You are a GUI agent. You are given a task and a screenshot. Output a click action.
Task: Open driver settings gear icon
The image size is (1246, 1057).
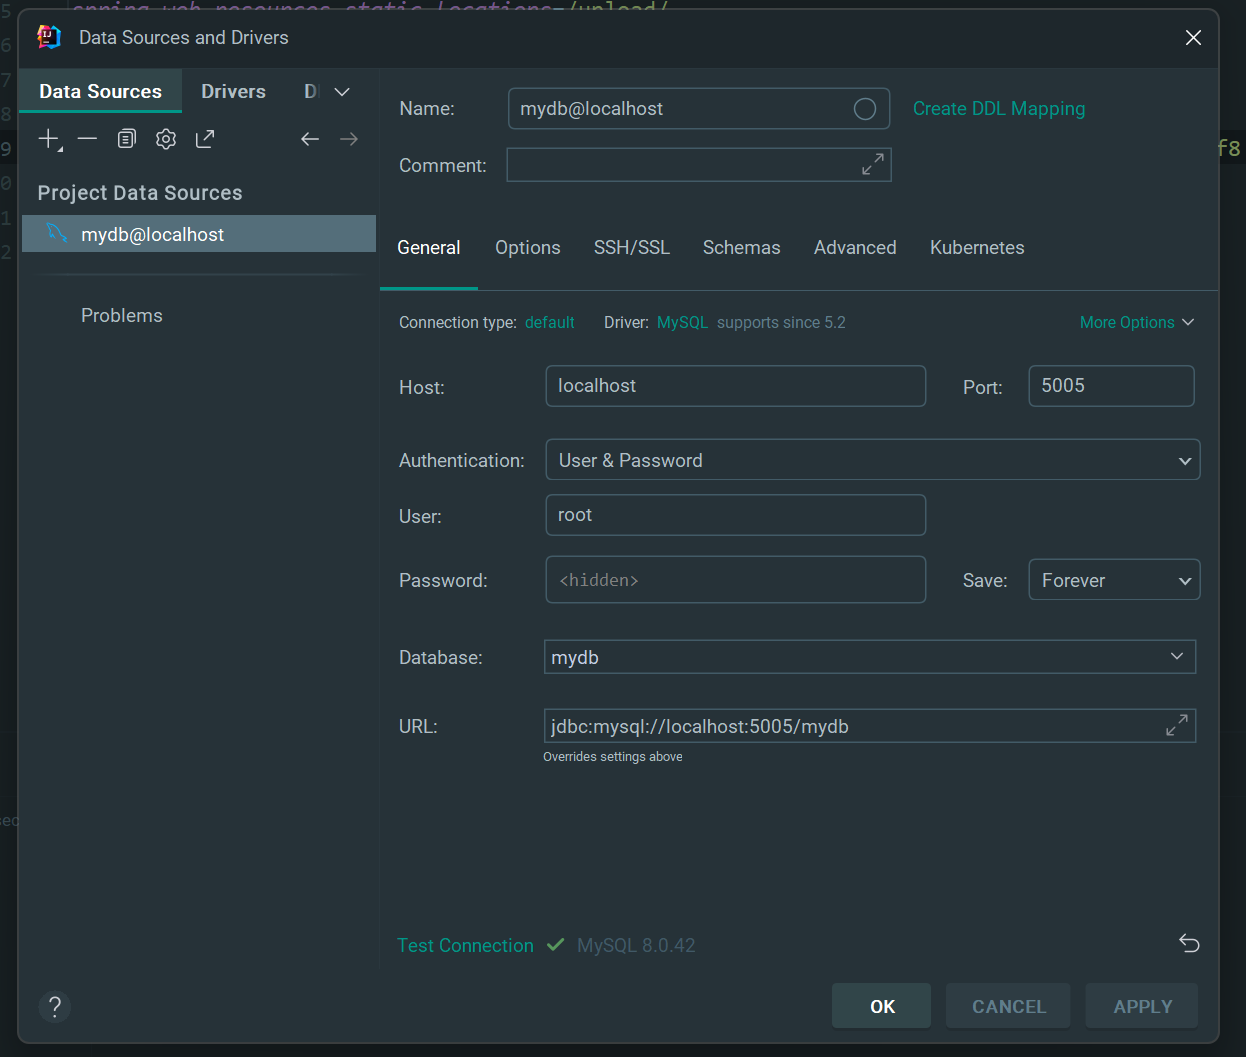click(166, 139)
